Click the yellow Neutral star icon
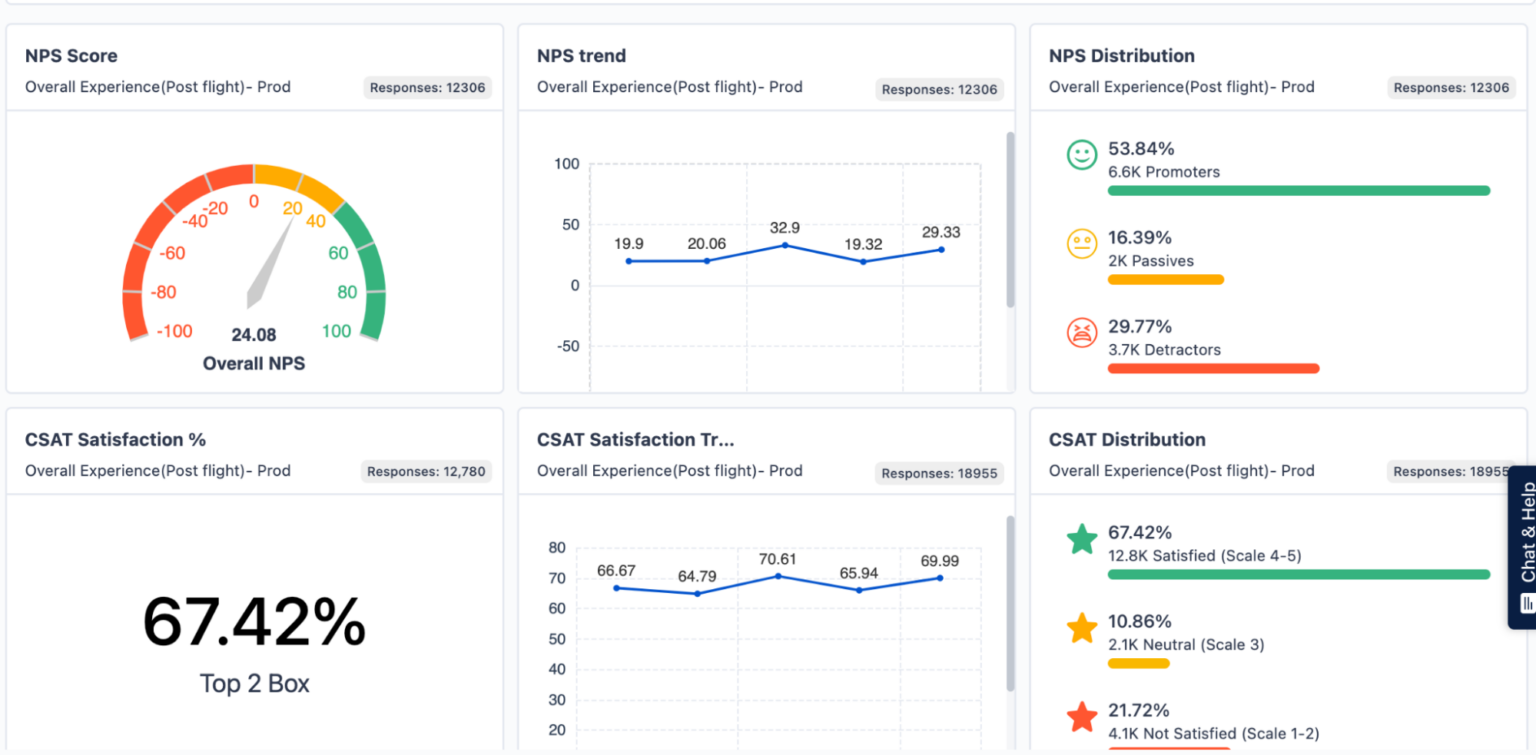Screen dimensions: 1536x755 [1082, 628]
